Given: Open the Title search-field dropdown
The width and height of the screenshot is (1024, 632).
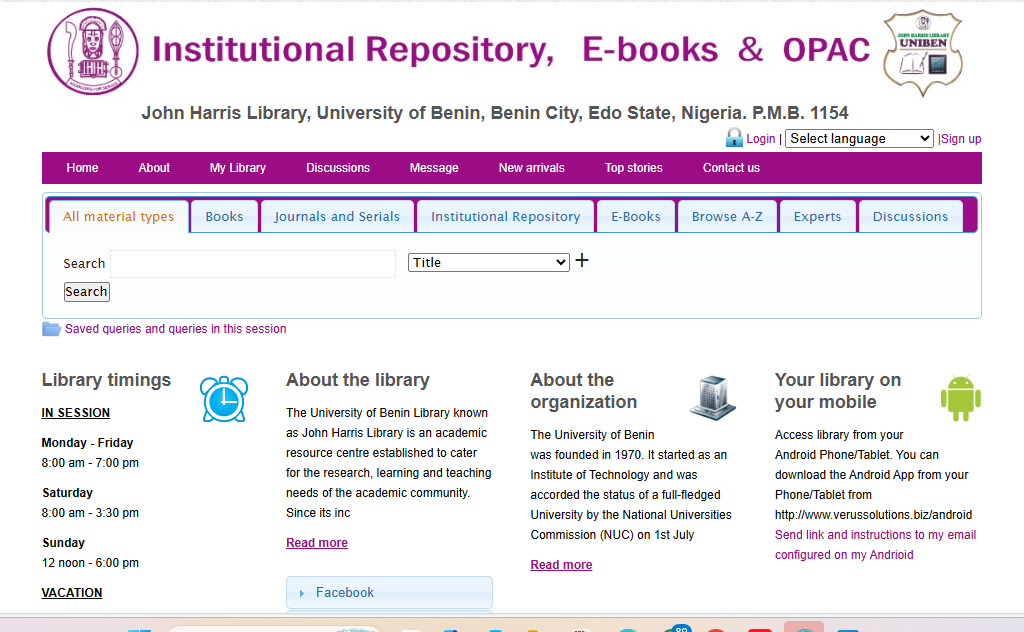Looking at the screenshot, I should [488, 262].
